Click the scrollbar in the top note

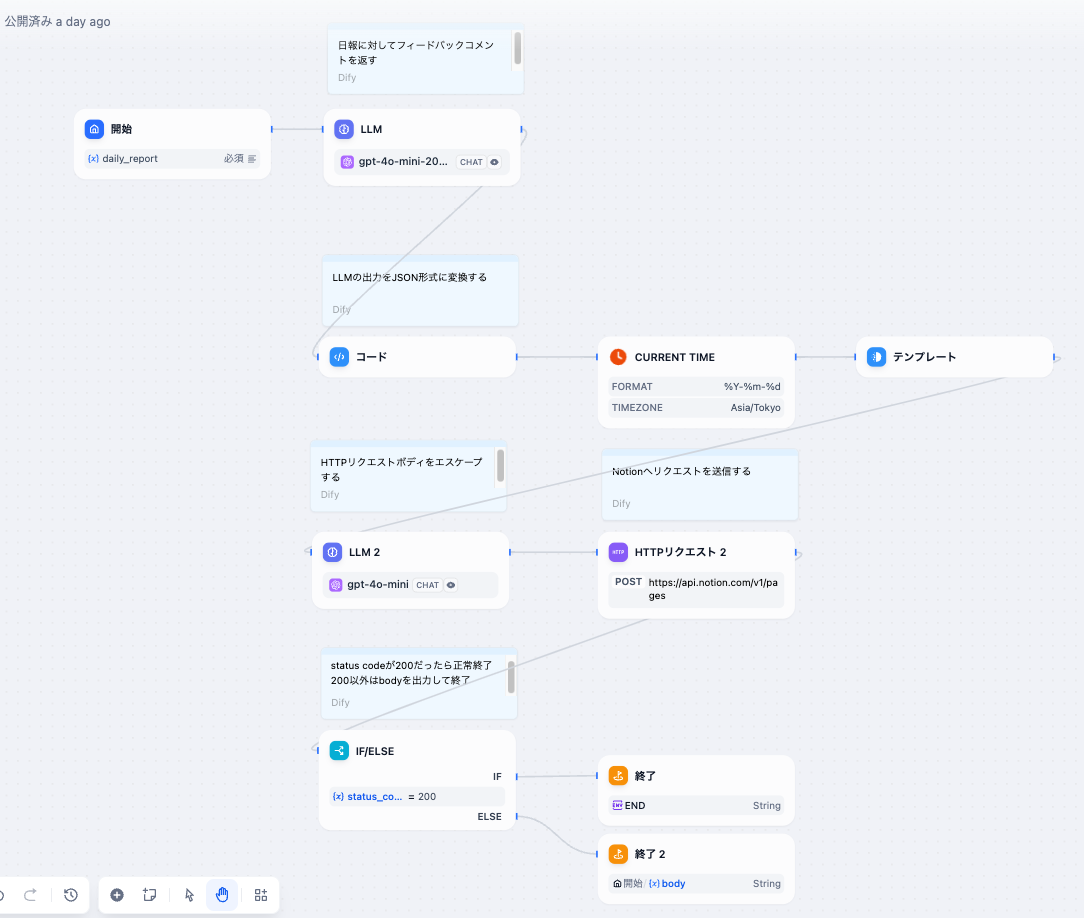pyautogui.click(x=517, y=48)
